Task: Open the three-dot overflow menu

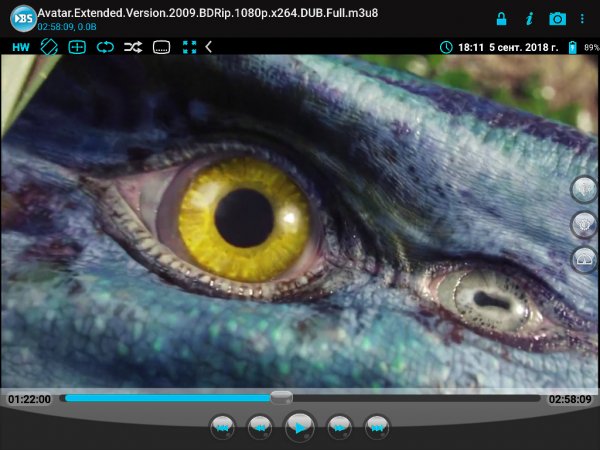Action: [x=582, y=19]
